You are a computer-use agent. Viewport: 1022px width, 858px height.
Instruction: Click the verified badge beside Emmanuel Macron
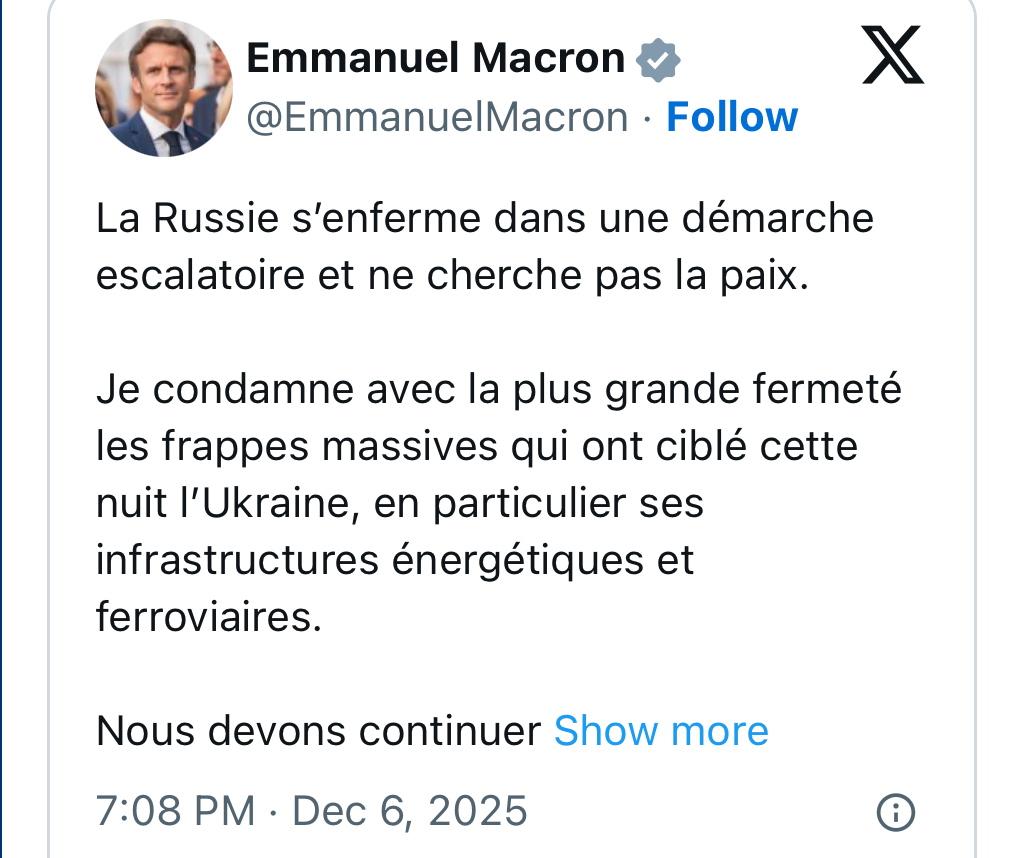point(659,60)
